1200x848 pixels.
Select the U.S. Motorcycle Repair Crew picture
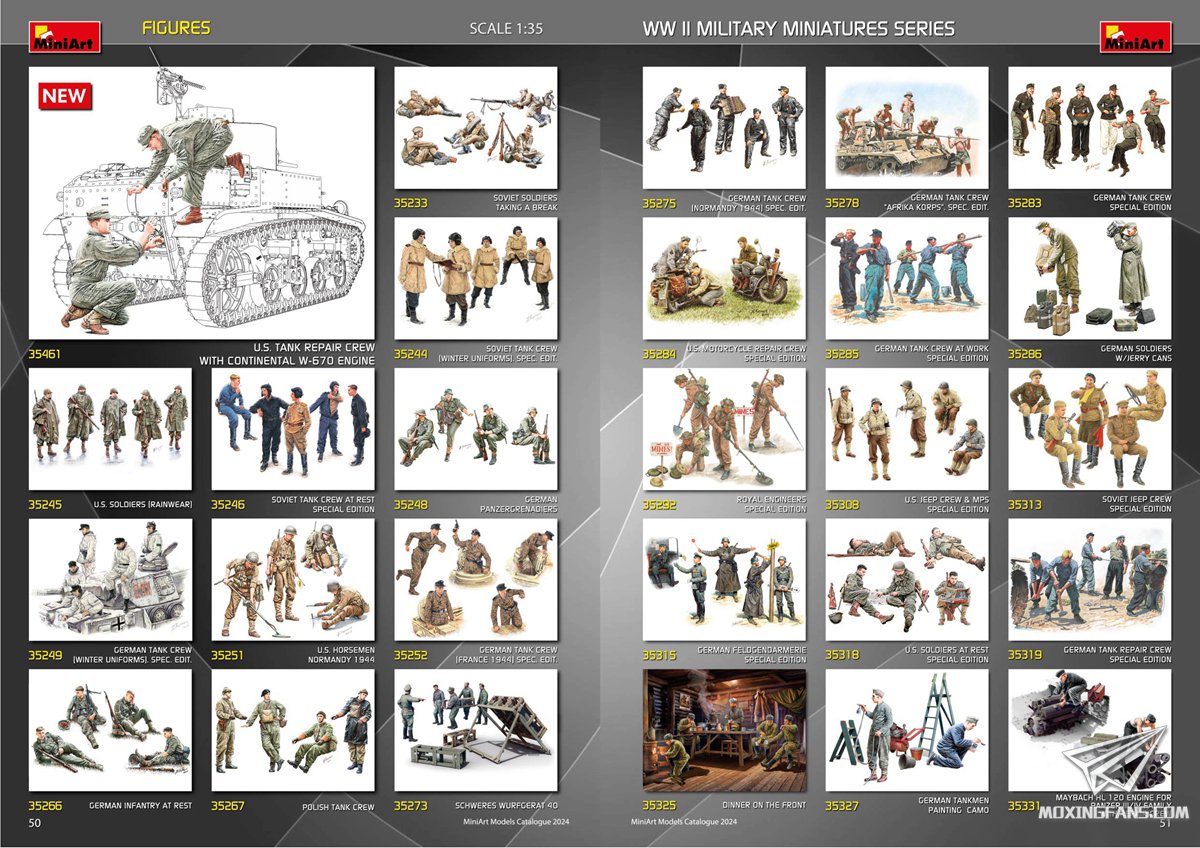(724, 279)
